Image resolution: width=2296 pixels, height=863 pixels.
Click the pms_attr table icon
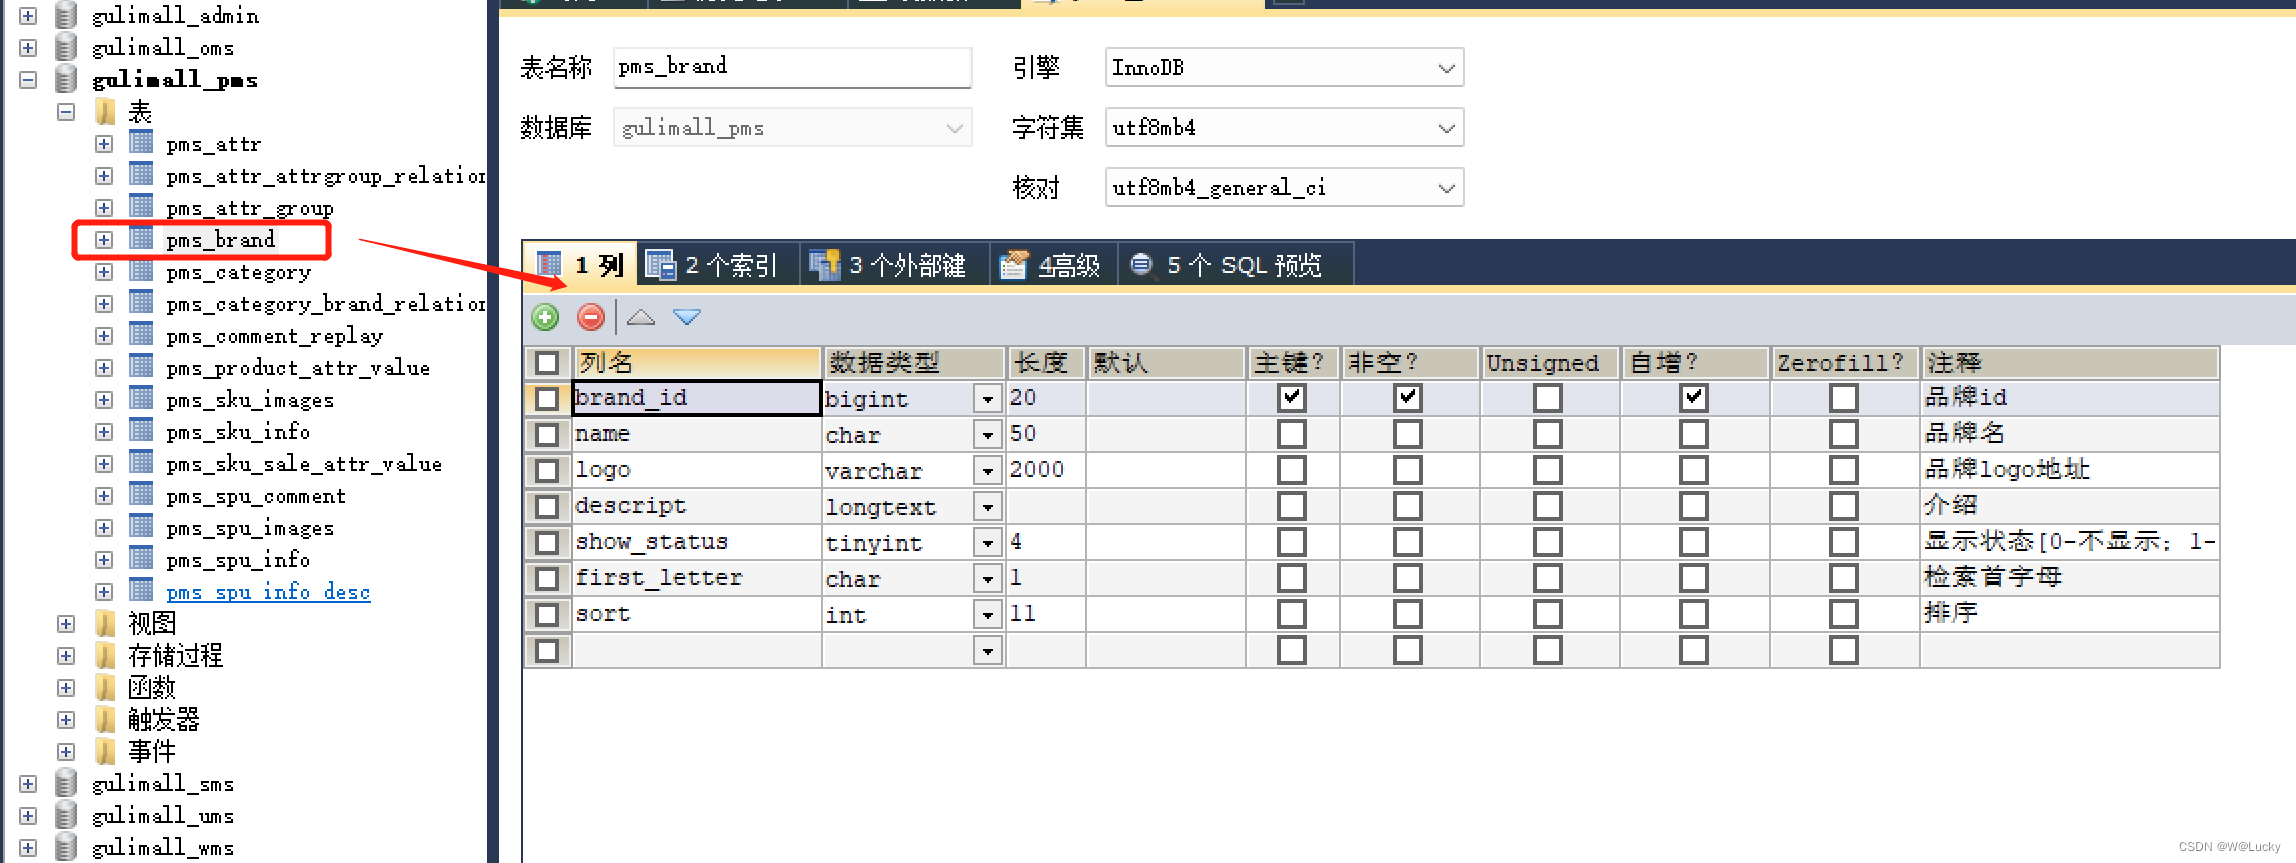point(141,143)
